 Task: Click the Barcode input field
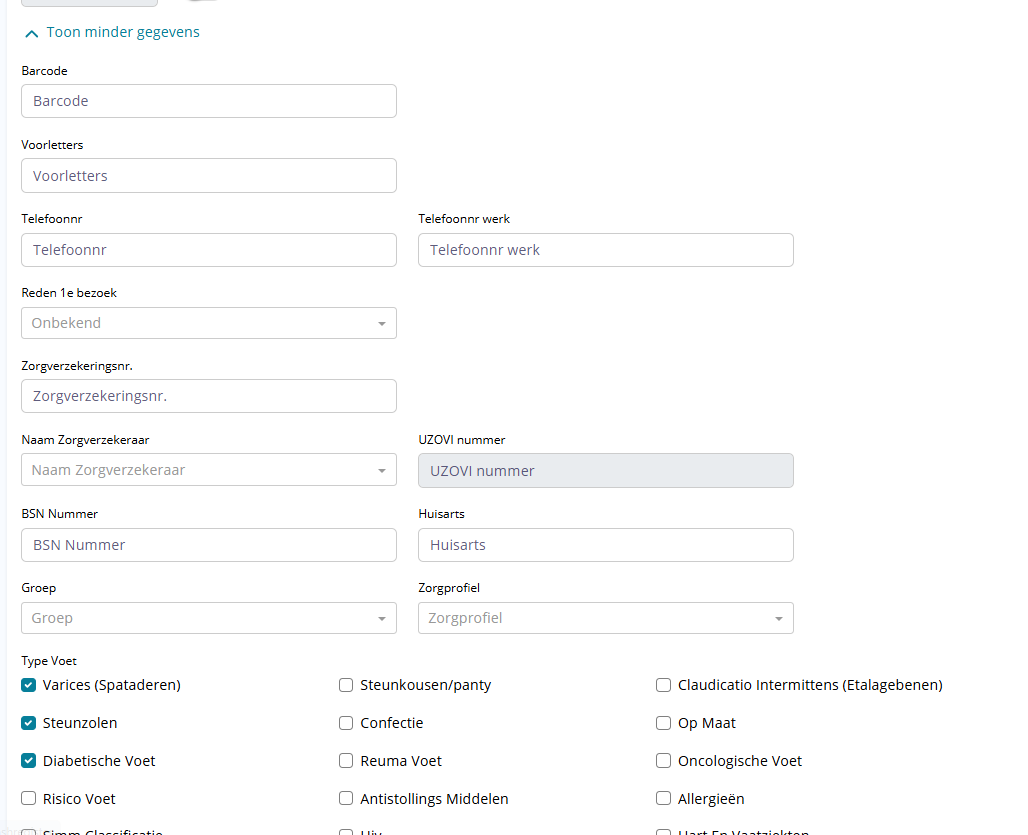tap(208, 101)
